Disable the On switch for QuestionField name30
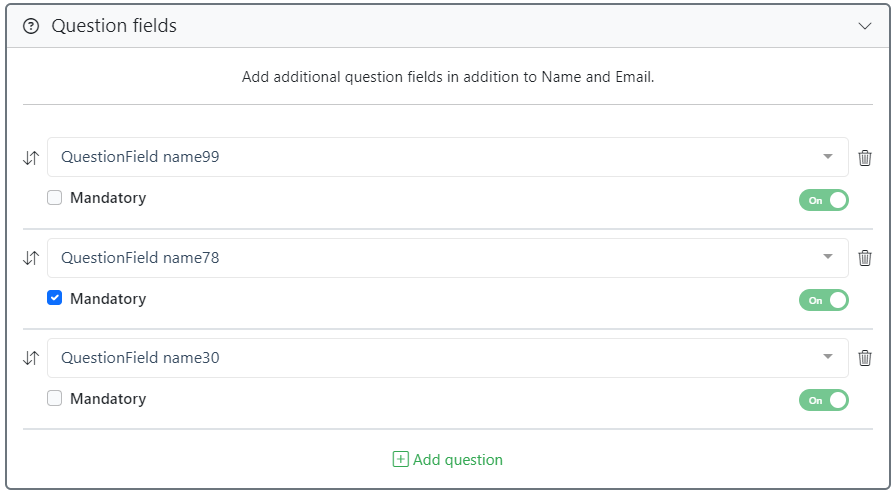The height and width of the screenshot is (492, 894). tap(823, 400)
